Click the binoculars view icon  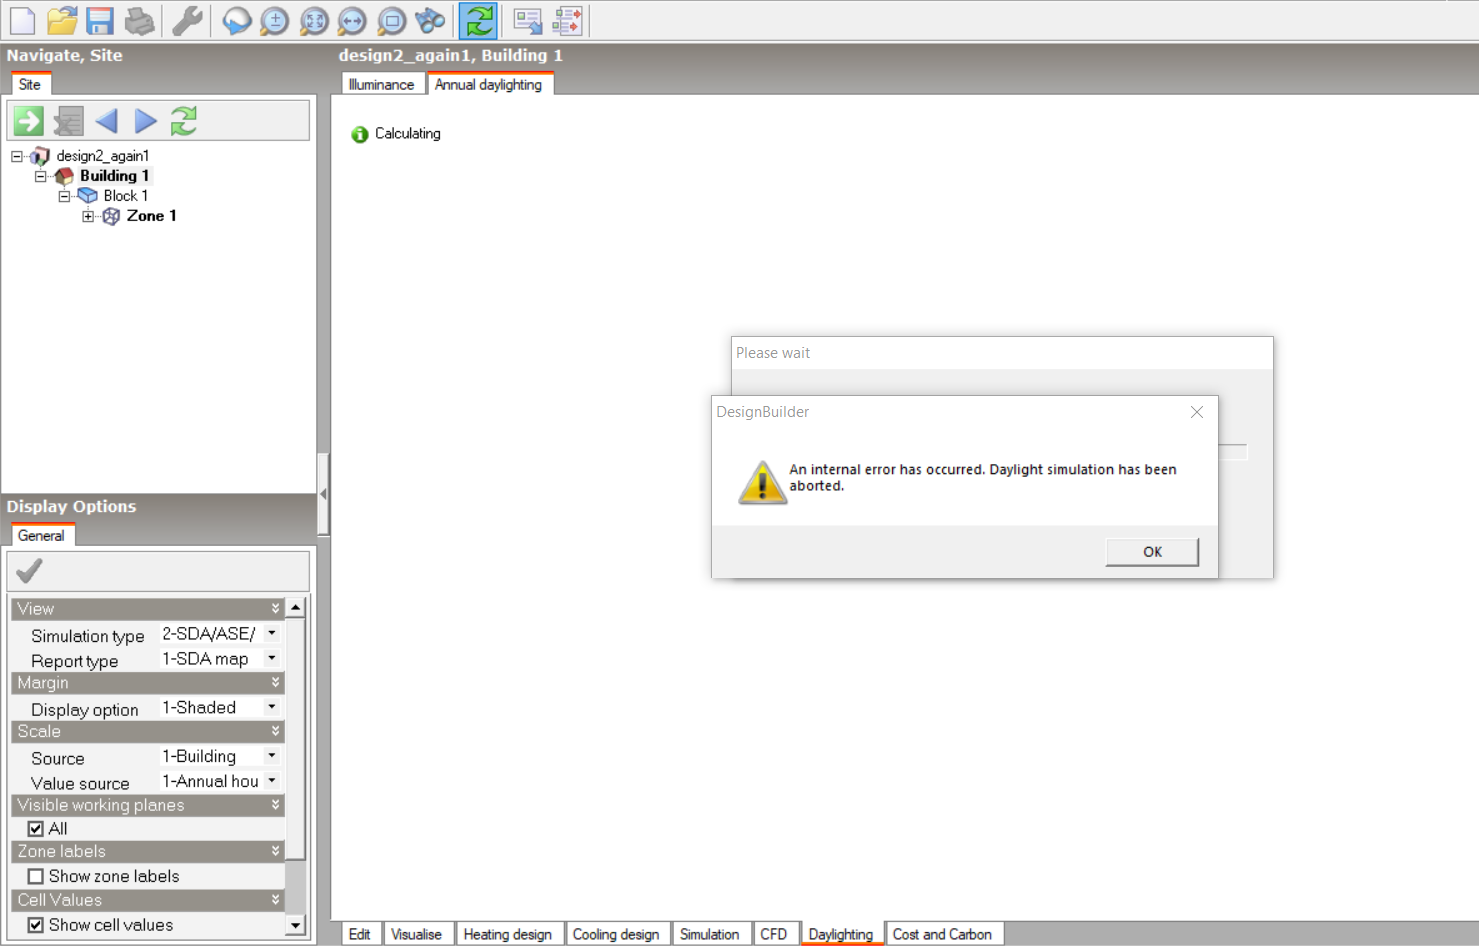(430, 20)
